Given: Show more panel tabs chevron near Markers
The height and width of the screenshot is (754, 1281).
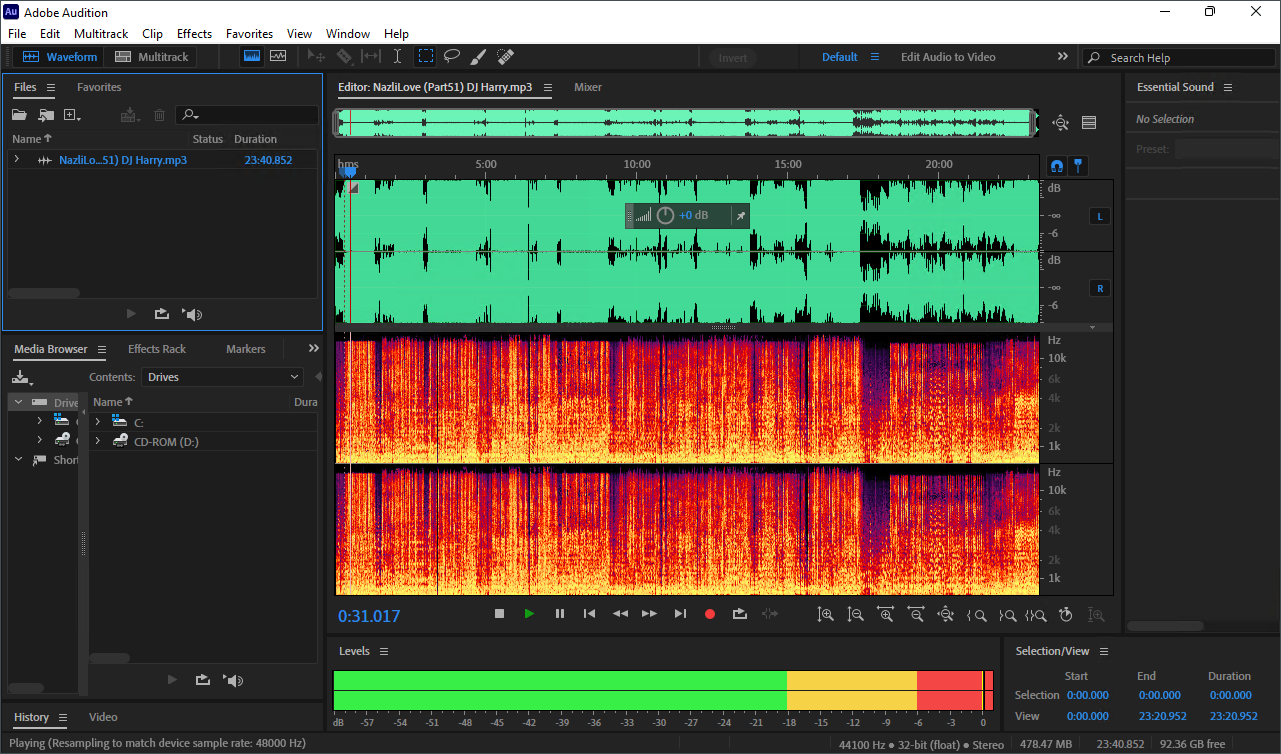Looking at the screenshot, I should tap(313, 348).
